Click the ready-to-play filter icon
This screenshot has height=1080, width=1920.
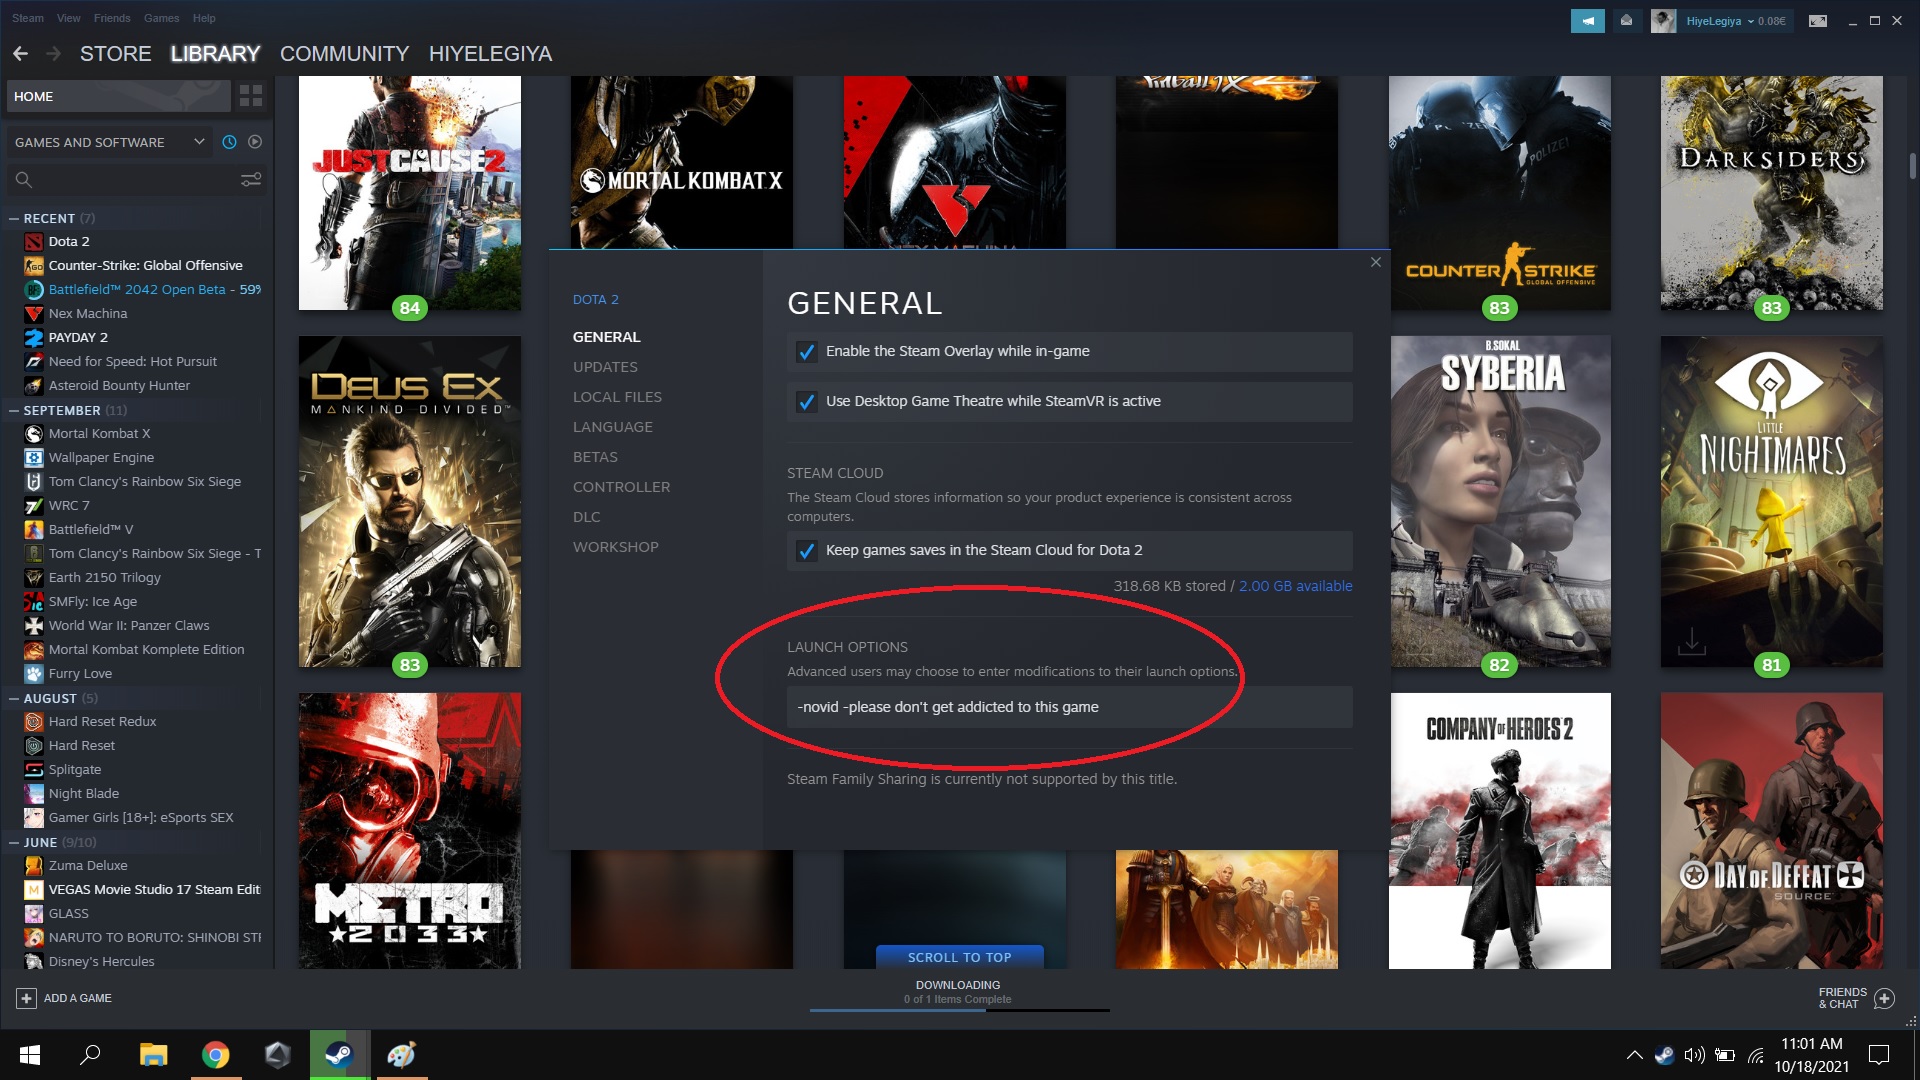click(x=255, y=142)
